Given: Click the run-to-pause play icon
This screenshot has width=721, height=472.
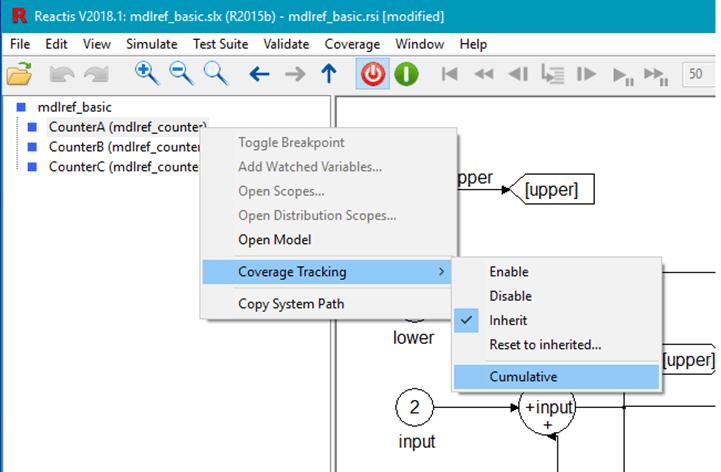Looking at the screenshot, I should [623, 76].
